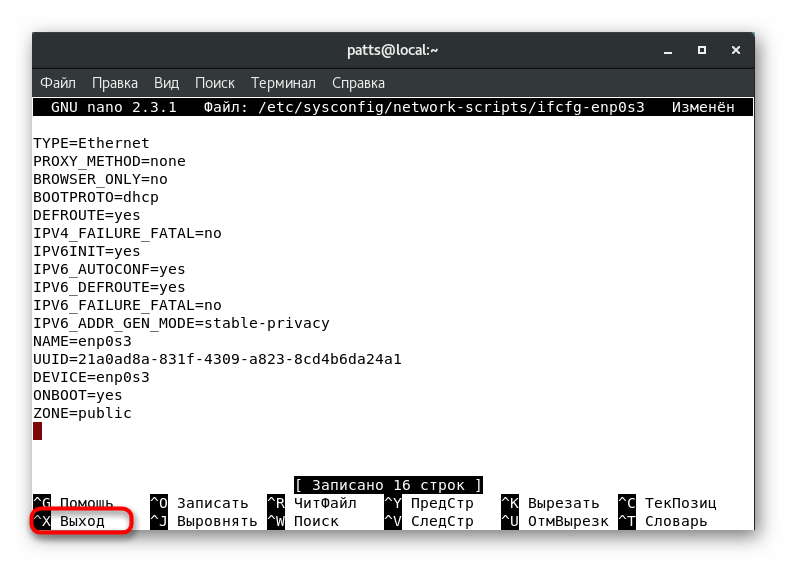
Task: Click the IPV6_ADDR_GEN_MODE=stable-privacy line
Action: 181,324
